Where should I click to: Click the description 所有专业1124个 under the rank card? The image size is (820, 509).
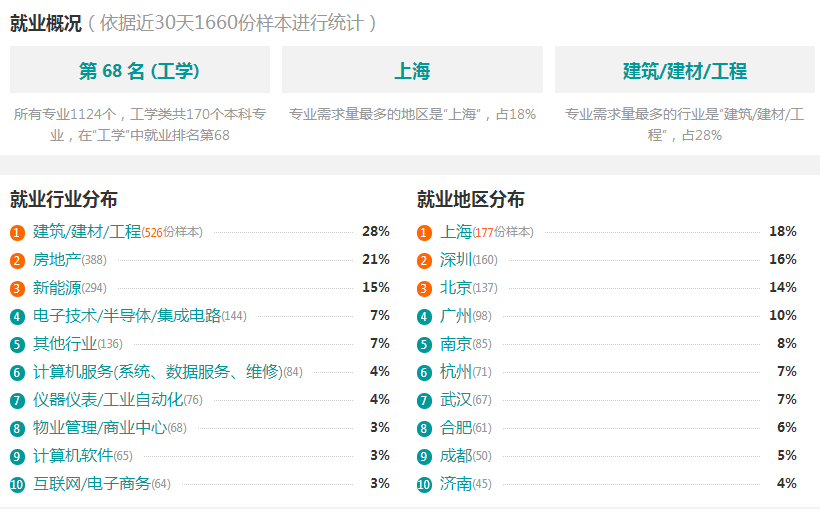pos(140,125)
